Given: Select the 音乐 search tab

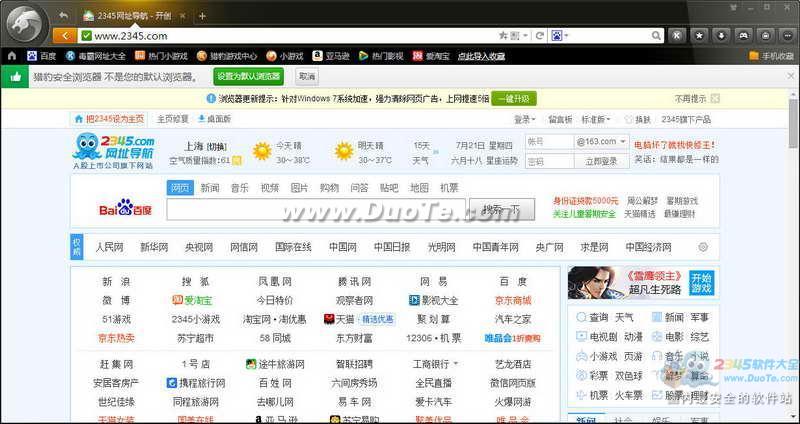Looking at the screenshot, I should click(x=239, y=188).
